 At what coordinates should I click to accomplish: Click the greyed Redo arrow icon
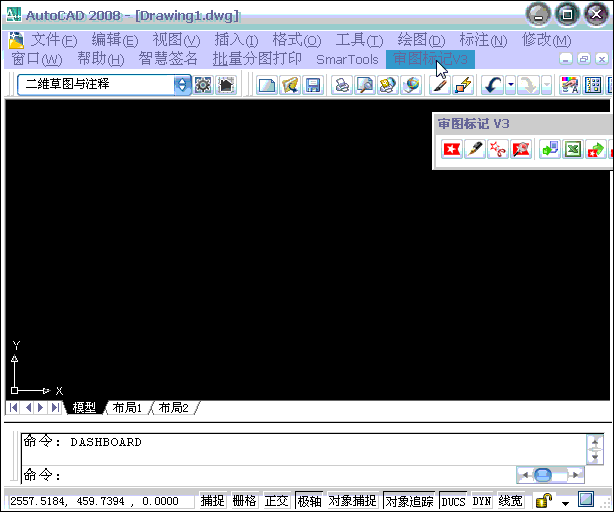pyautogui.click(x=529, y=85)
